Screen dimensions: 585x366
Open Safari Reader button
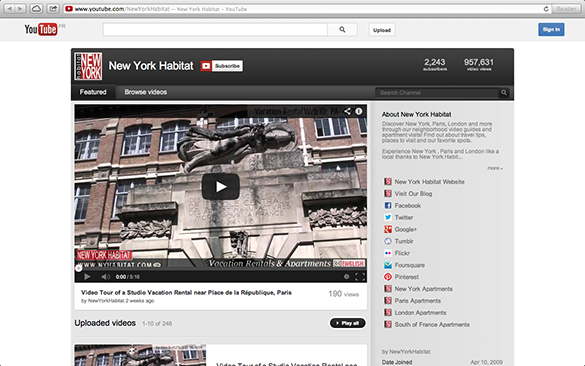(566, 9)
